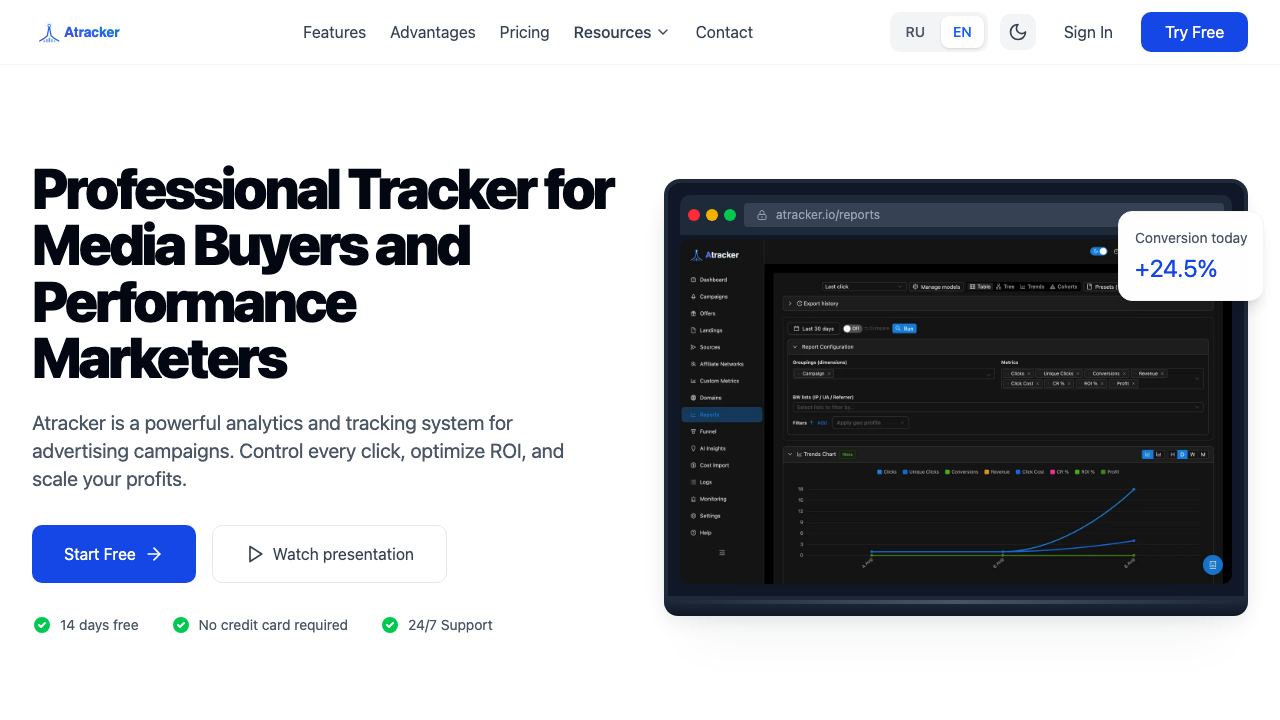Open the Last 30 days date picker
The width and height of the screenshot is (1280, 720).
coord(814,328)
